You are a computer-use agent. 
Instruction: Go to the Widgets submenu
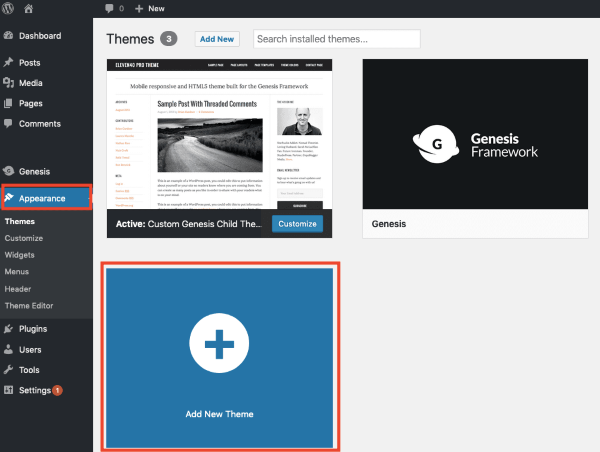[x=20, y=255]
